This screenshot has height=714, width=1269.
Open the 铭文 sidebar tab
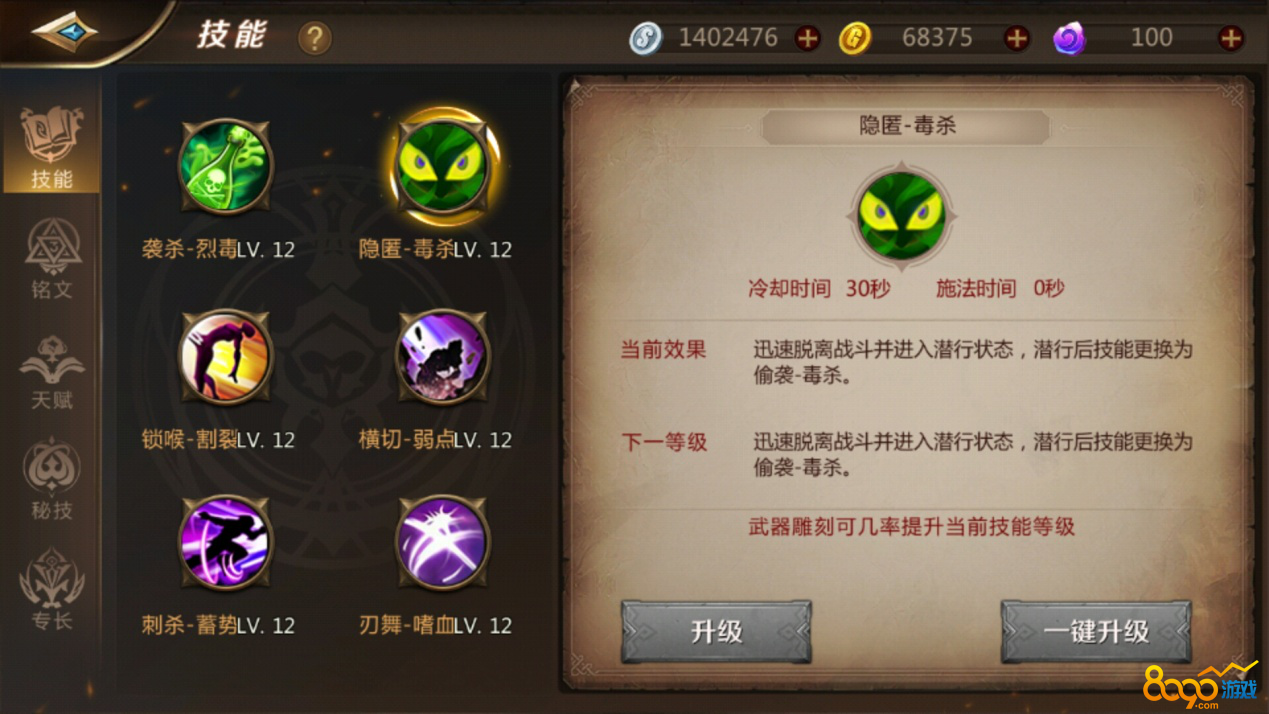[52, 259]
